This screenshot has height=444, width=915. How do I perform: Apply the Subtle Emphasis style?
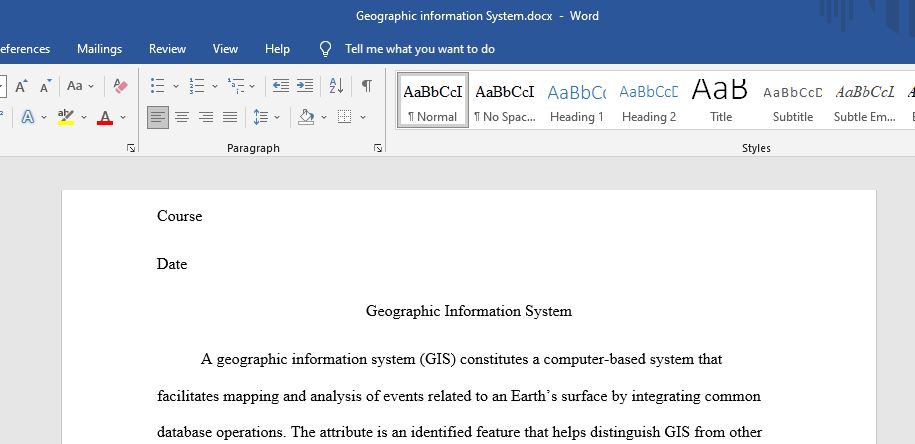pos(865,100)
